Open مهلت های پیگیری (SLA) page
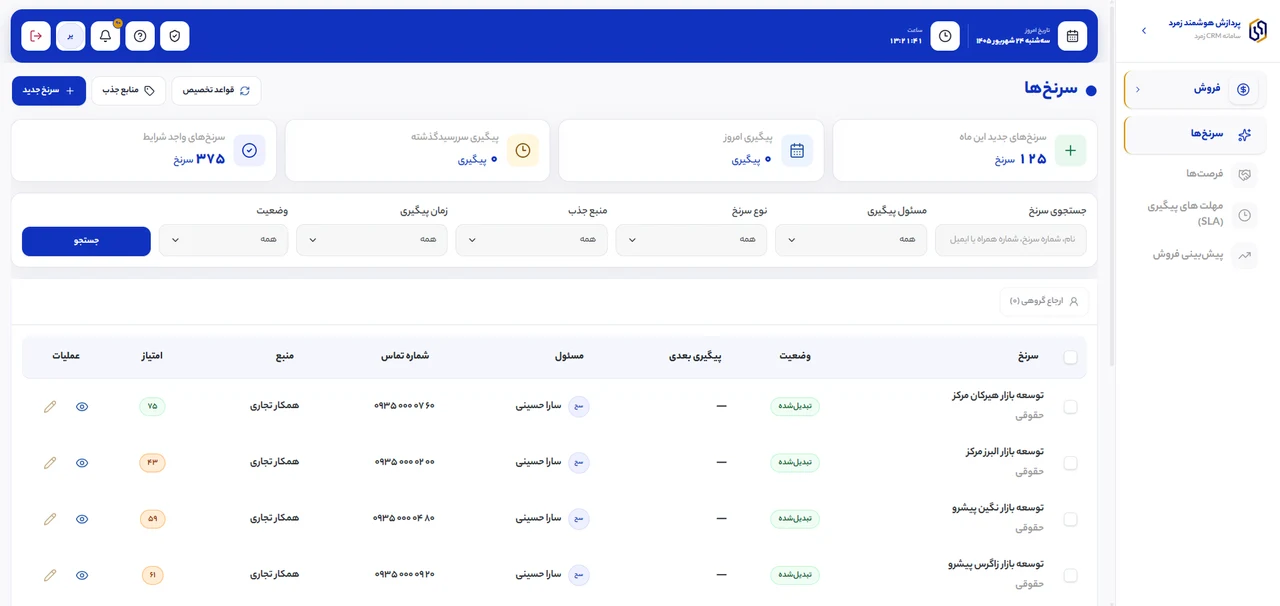The height and width of the screenshot is (606, 1280). 1195,214
